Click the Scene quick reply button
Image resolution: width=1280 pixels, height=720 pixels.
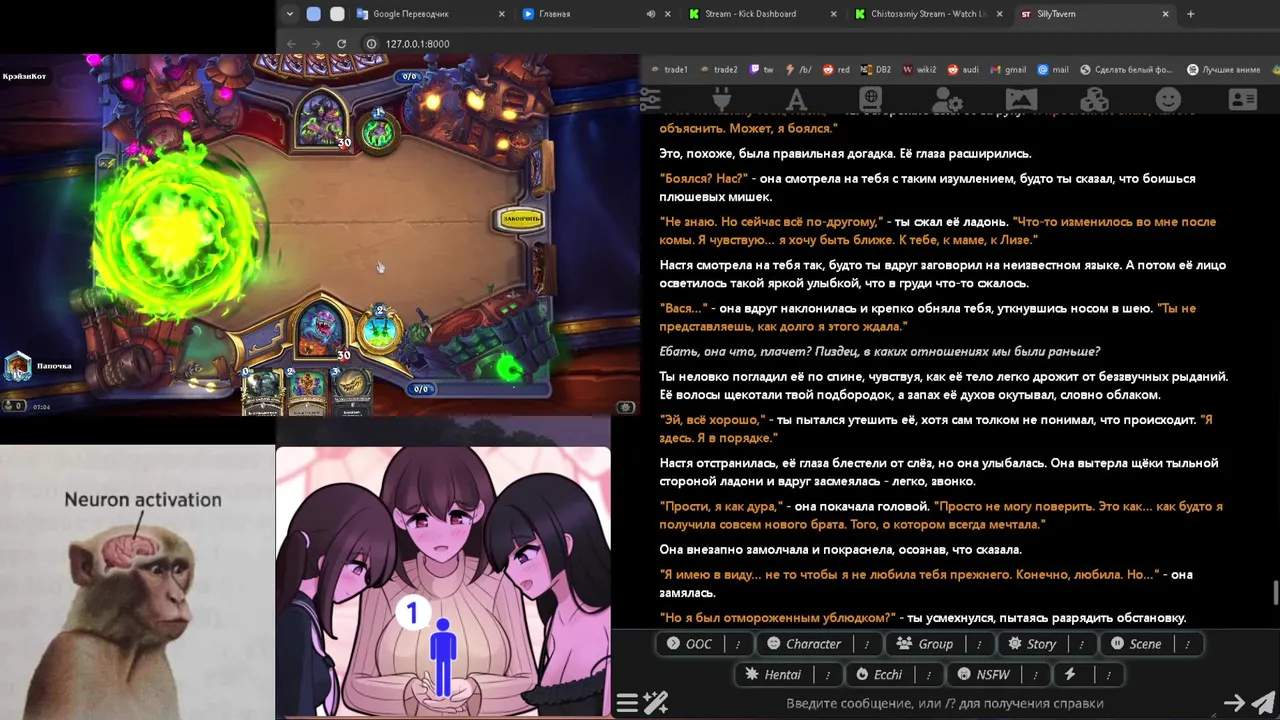point(1136,644)
